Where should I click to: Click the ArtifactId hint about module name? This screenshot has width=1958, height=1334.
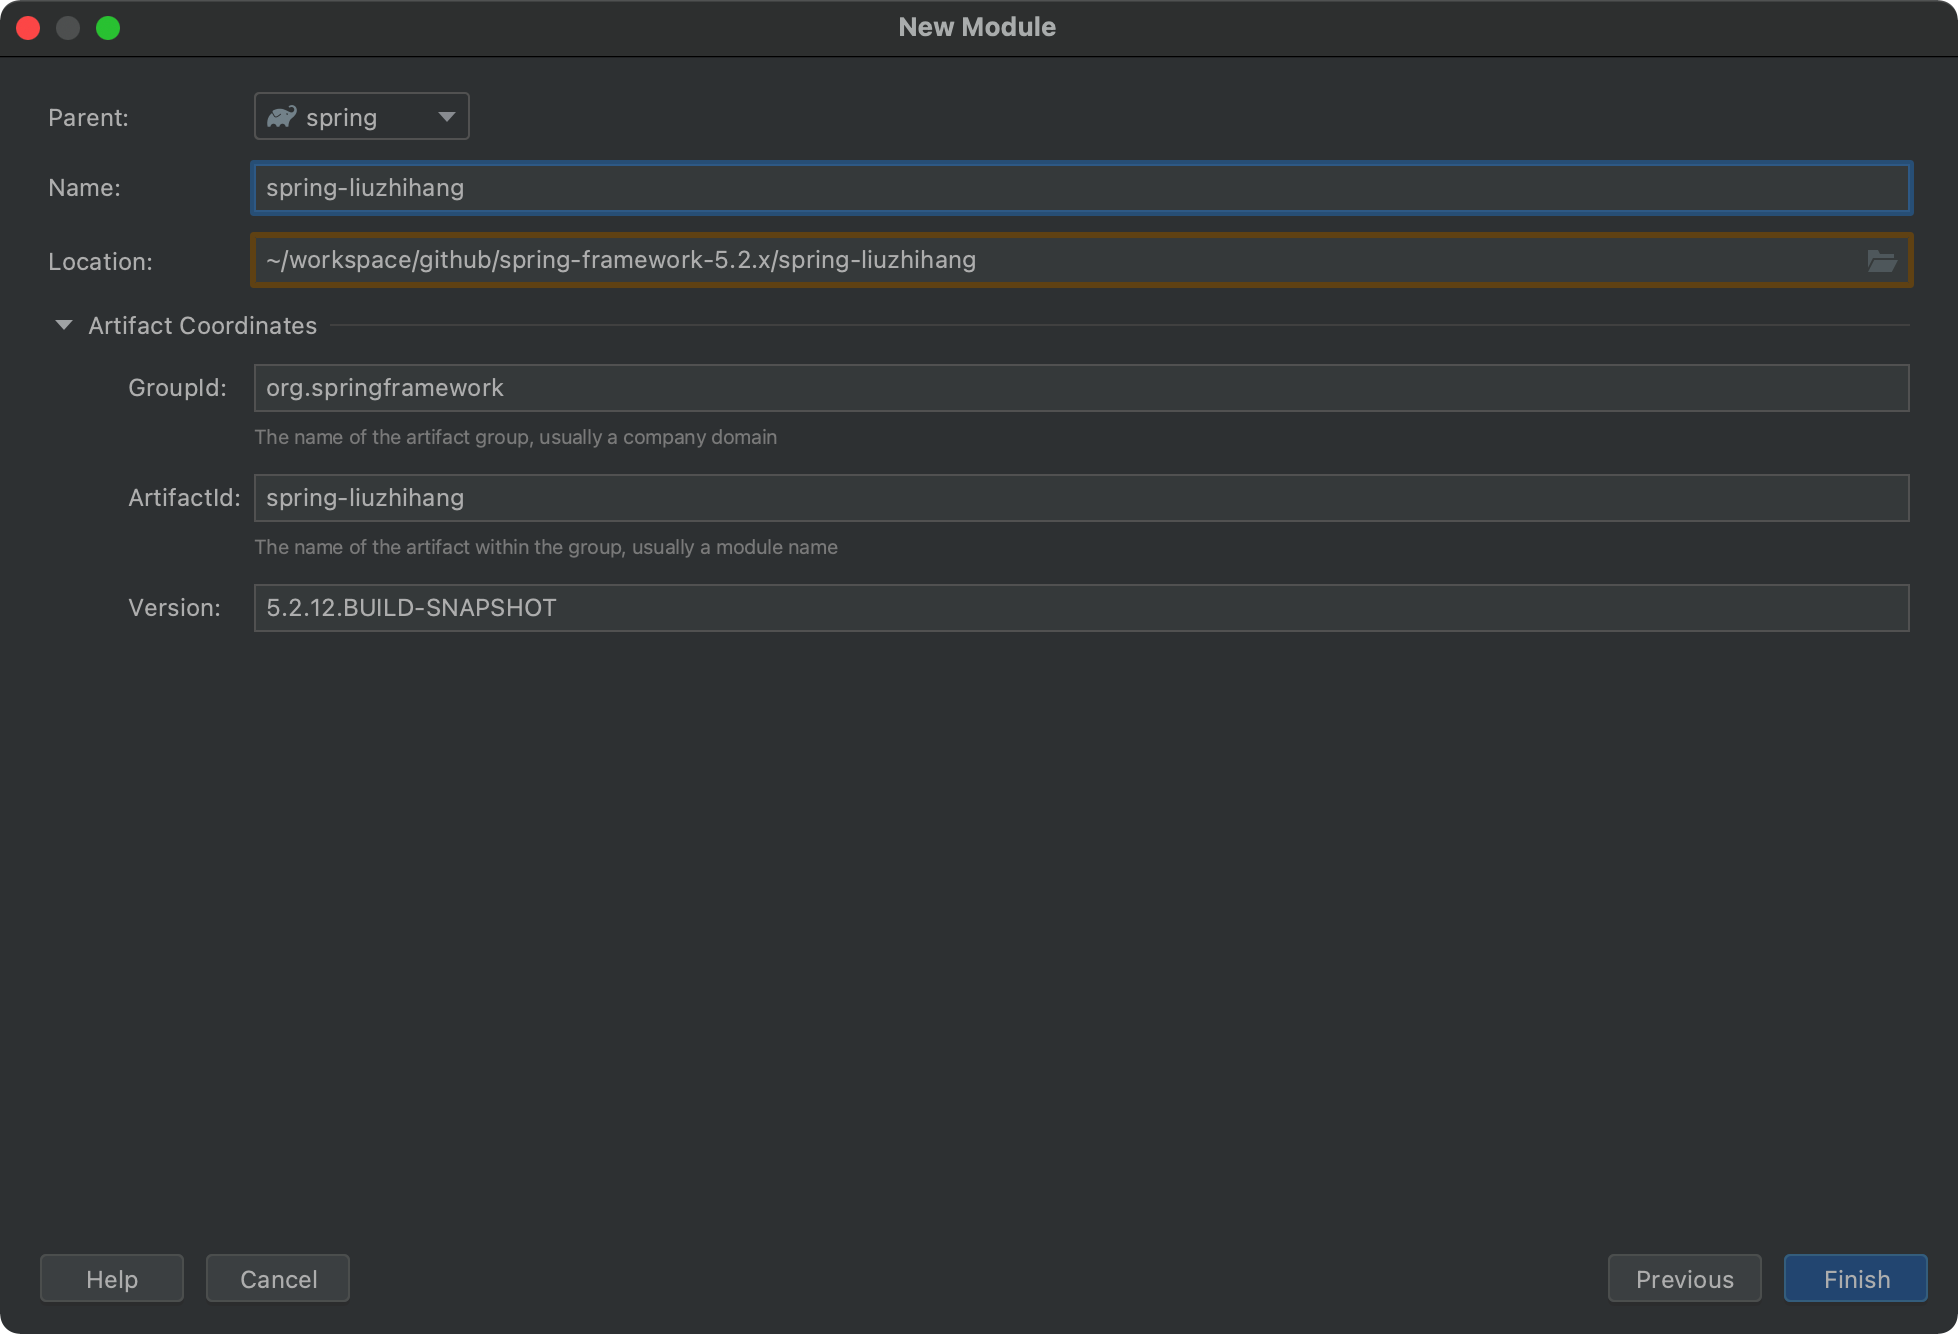click(x=546, y=547)
